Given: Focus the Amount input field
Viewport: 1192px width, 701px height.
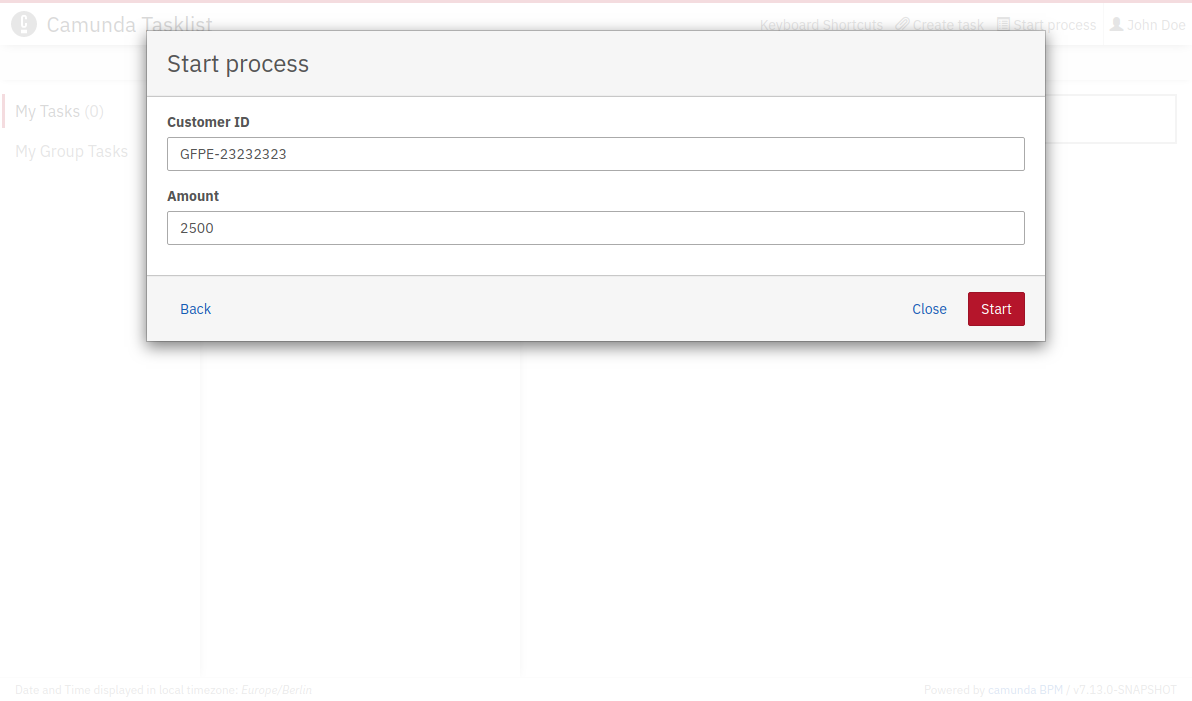Looking at the screenshot, I should pyautogui.click(x=595, y=228).
